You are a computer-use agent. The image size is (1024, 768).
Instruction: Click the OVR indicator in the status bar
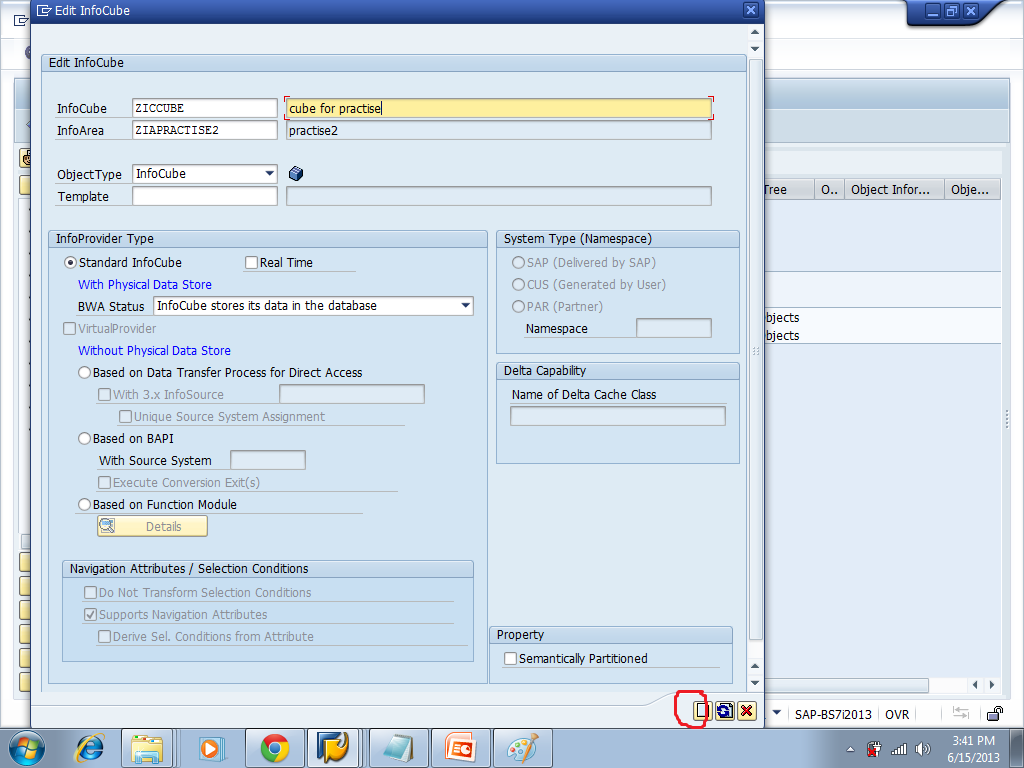click(897, 714)
